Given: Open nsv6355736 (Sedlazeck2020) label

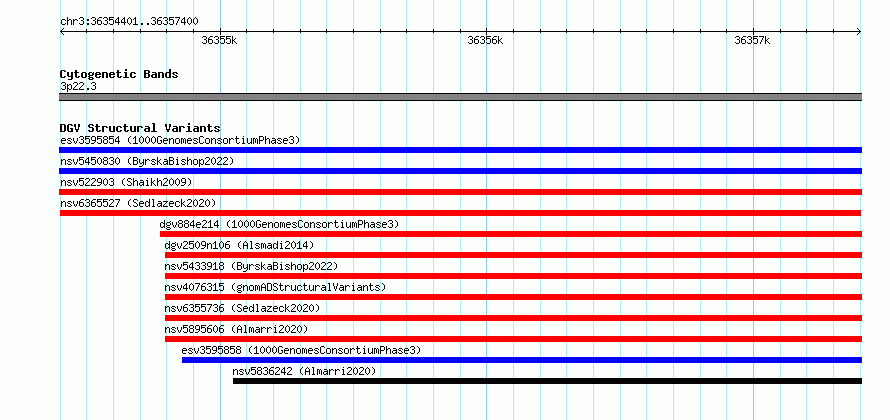Looking at the screenshot, I should click(x=242, y=308).
